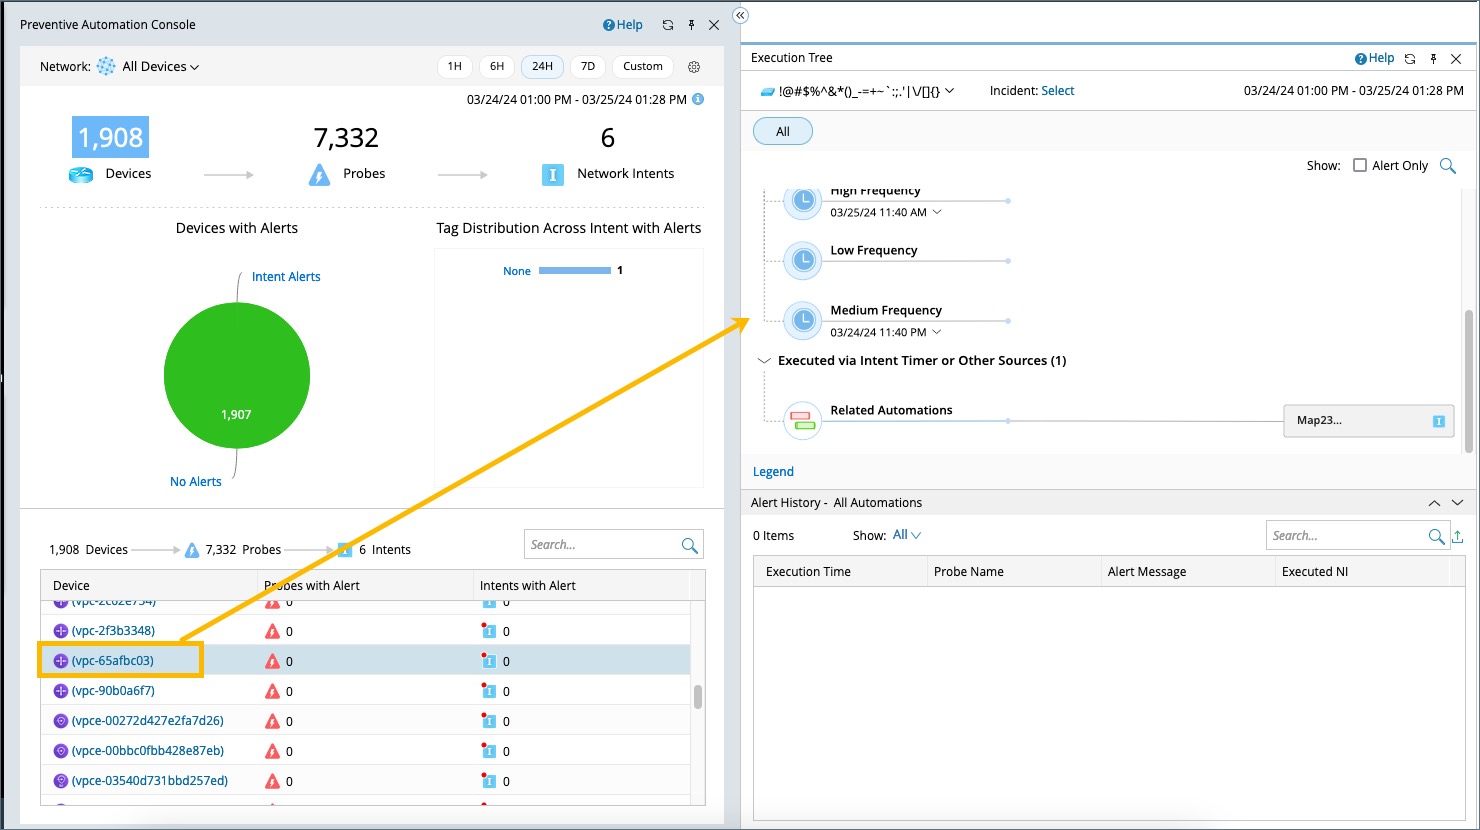The width and height of the screenshot is (1480, 830).
Task: Select the 7D time range tab
Action: 588,67
